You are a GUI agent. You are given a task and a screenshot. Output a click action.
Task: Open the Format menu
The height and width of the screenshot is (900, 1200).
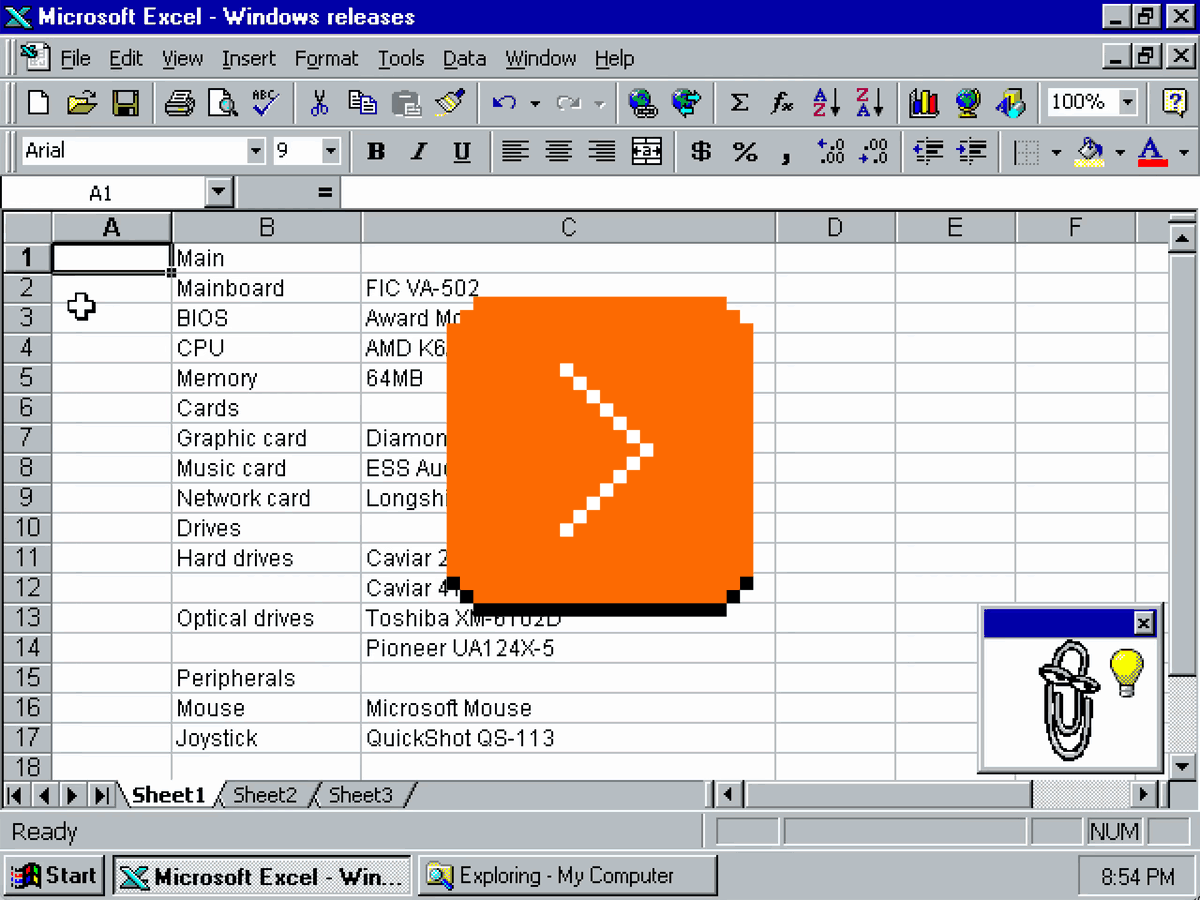pos(326,59)
